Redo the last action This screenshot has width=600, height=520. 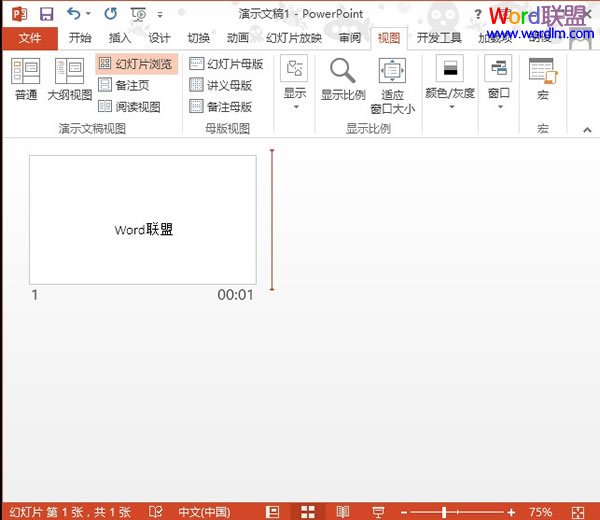click(111, 14)
